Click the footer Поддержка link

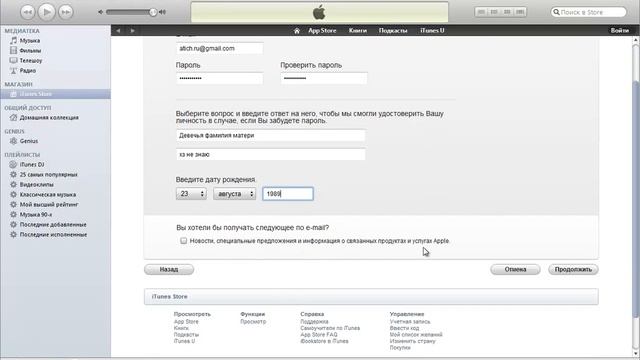[314, 322]
